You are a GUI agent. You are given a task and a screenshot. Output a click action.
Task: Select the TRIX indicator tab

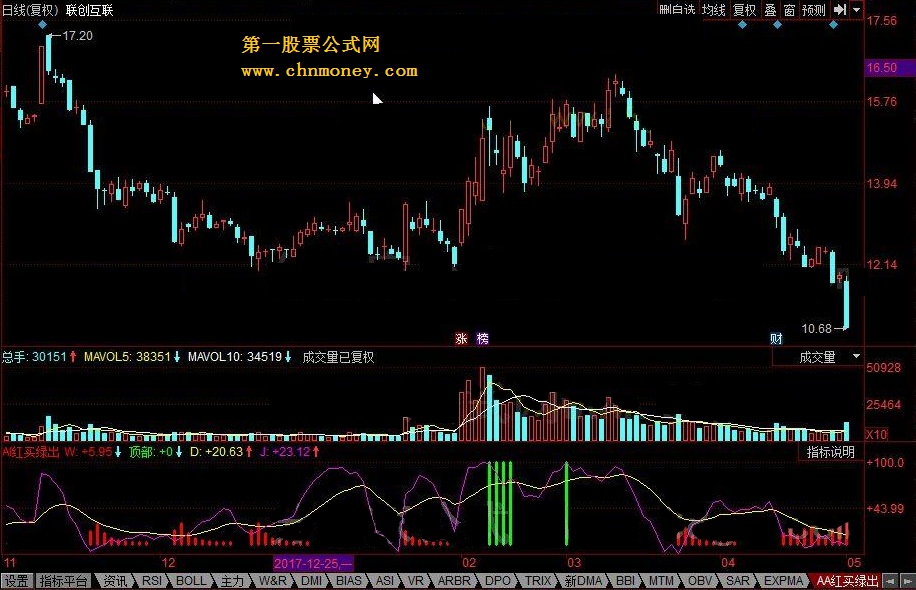click(x=537, y=581)
